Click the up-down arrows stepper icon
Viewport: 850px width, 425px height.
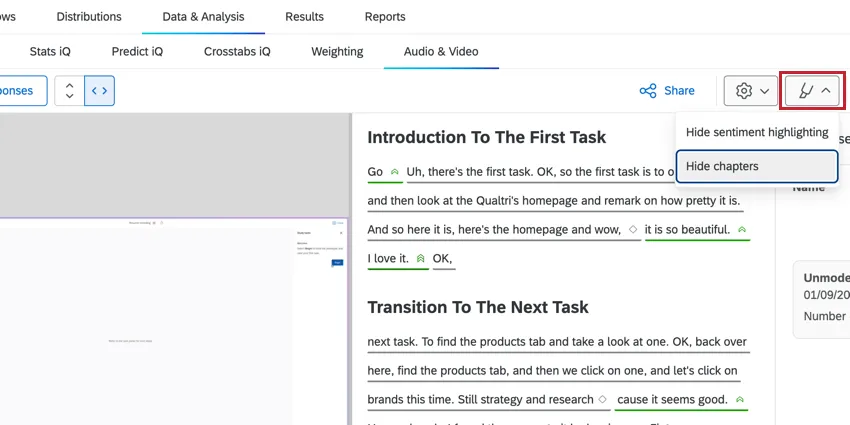pos(69,91)
